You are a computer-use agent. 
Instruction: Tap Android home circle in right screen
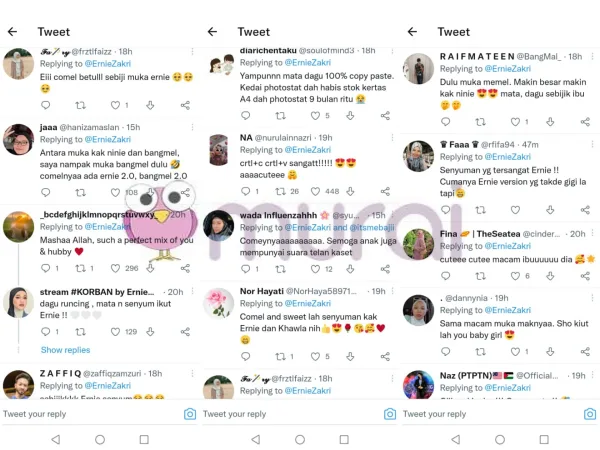(500, 439)
